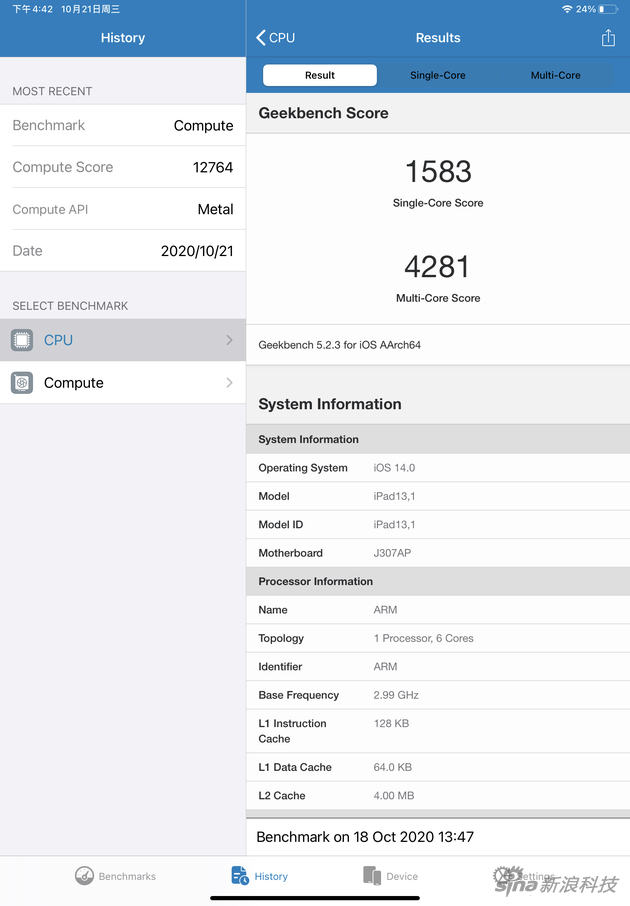This screenshot has height=906, width=630.
Task: Tap the CPU chip icon in sidebar
Action: pos(22,340)
